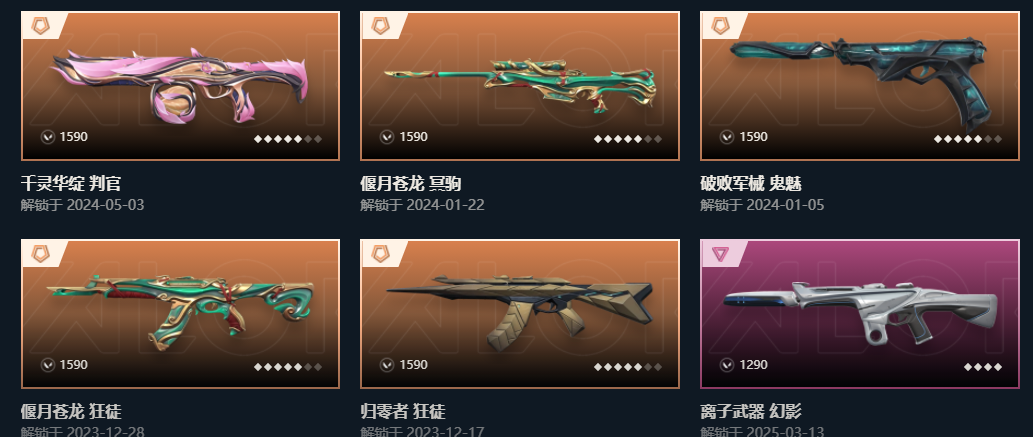1033x437 pixels.
Task: Click the four diamond level dots on 离子武器 幻影
Action: pos(982,367)
